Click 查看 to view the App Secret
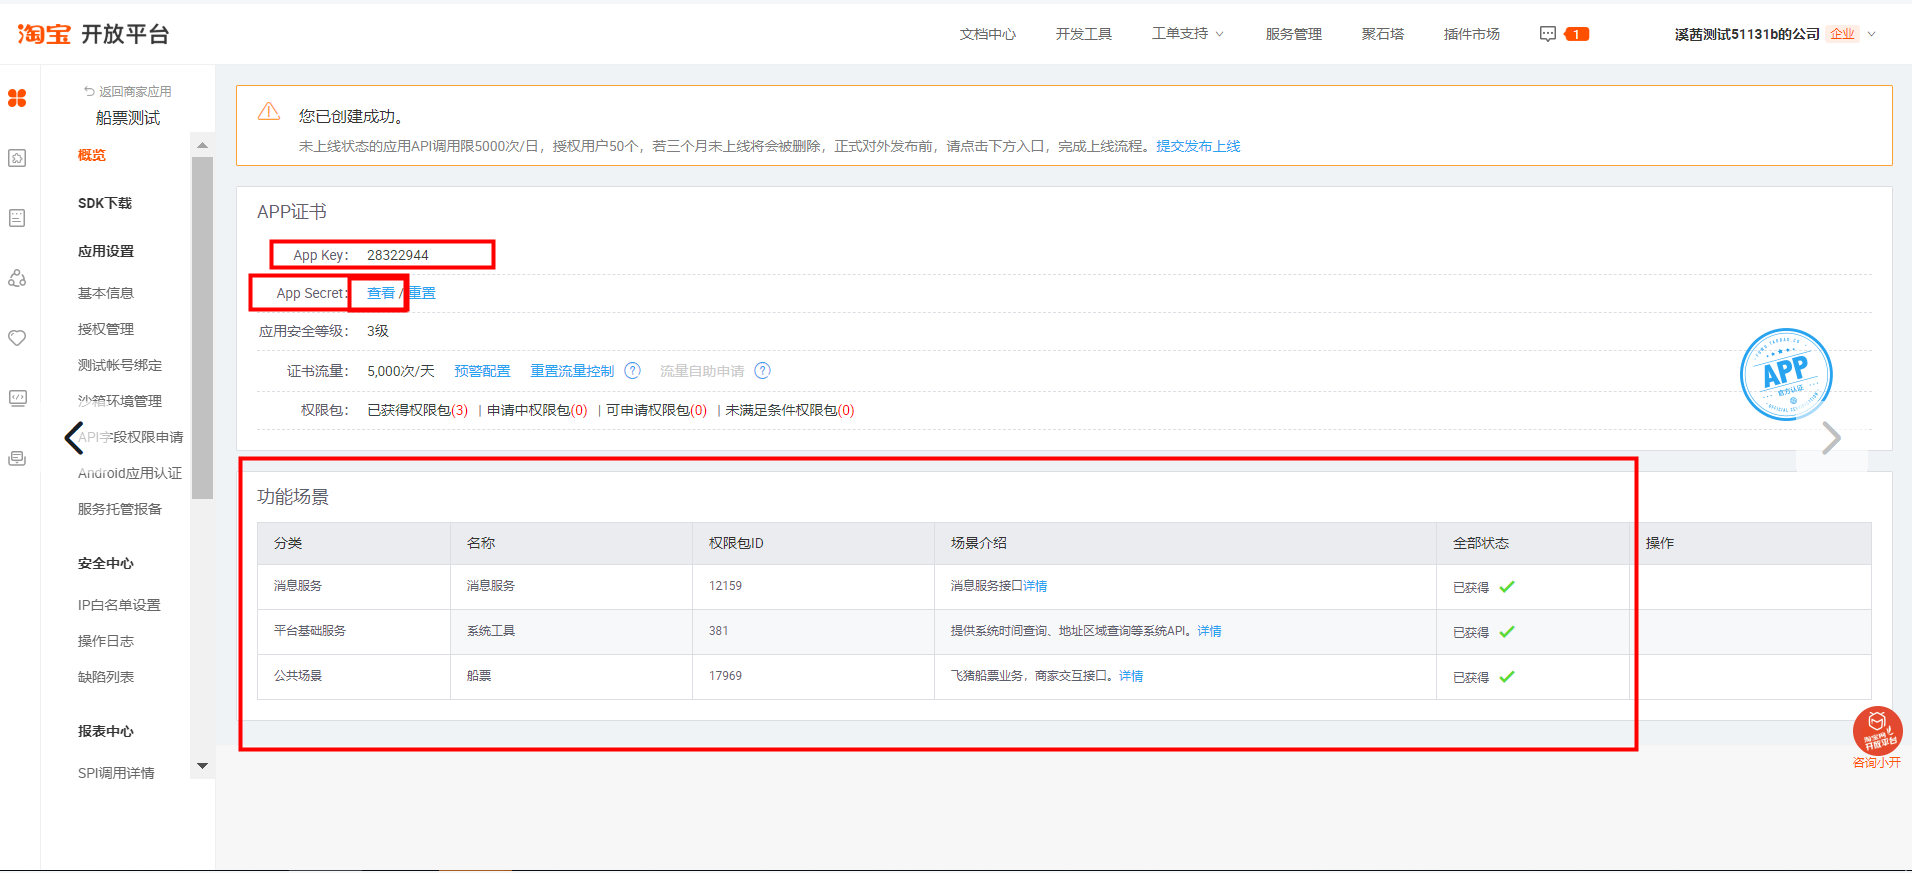The image size is (1912, 873). [381, 293]
